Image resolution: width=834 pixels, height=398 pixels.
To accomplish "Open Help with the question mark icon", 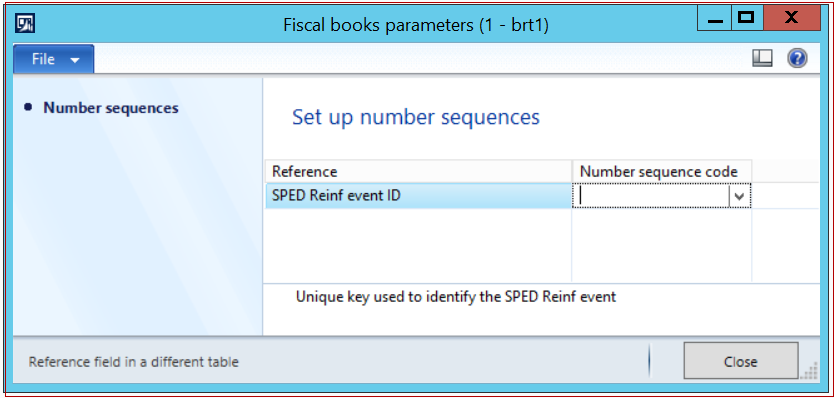I will coord(797,58).
